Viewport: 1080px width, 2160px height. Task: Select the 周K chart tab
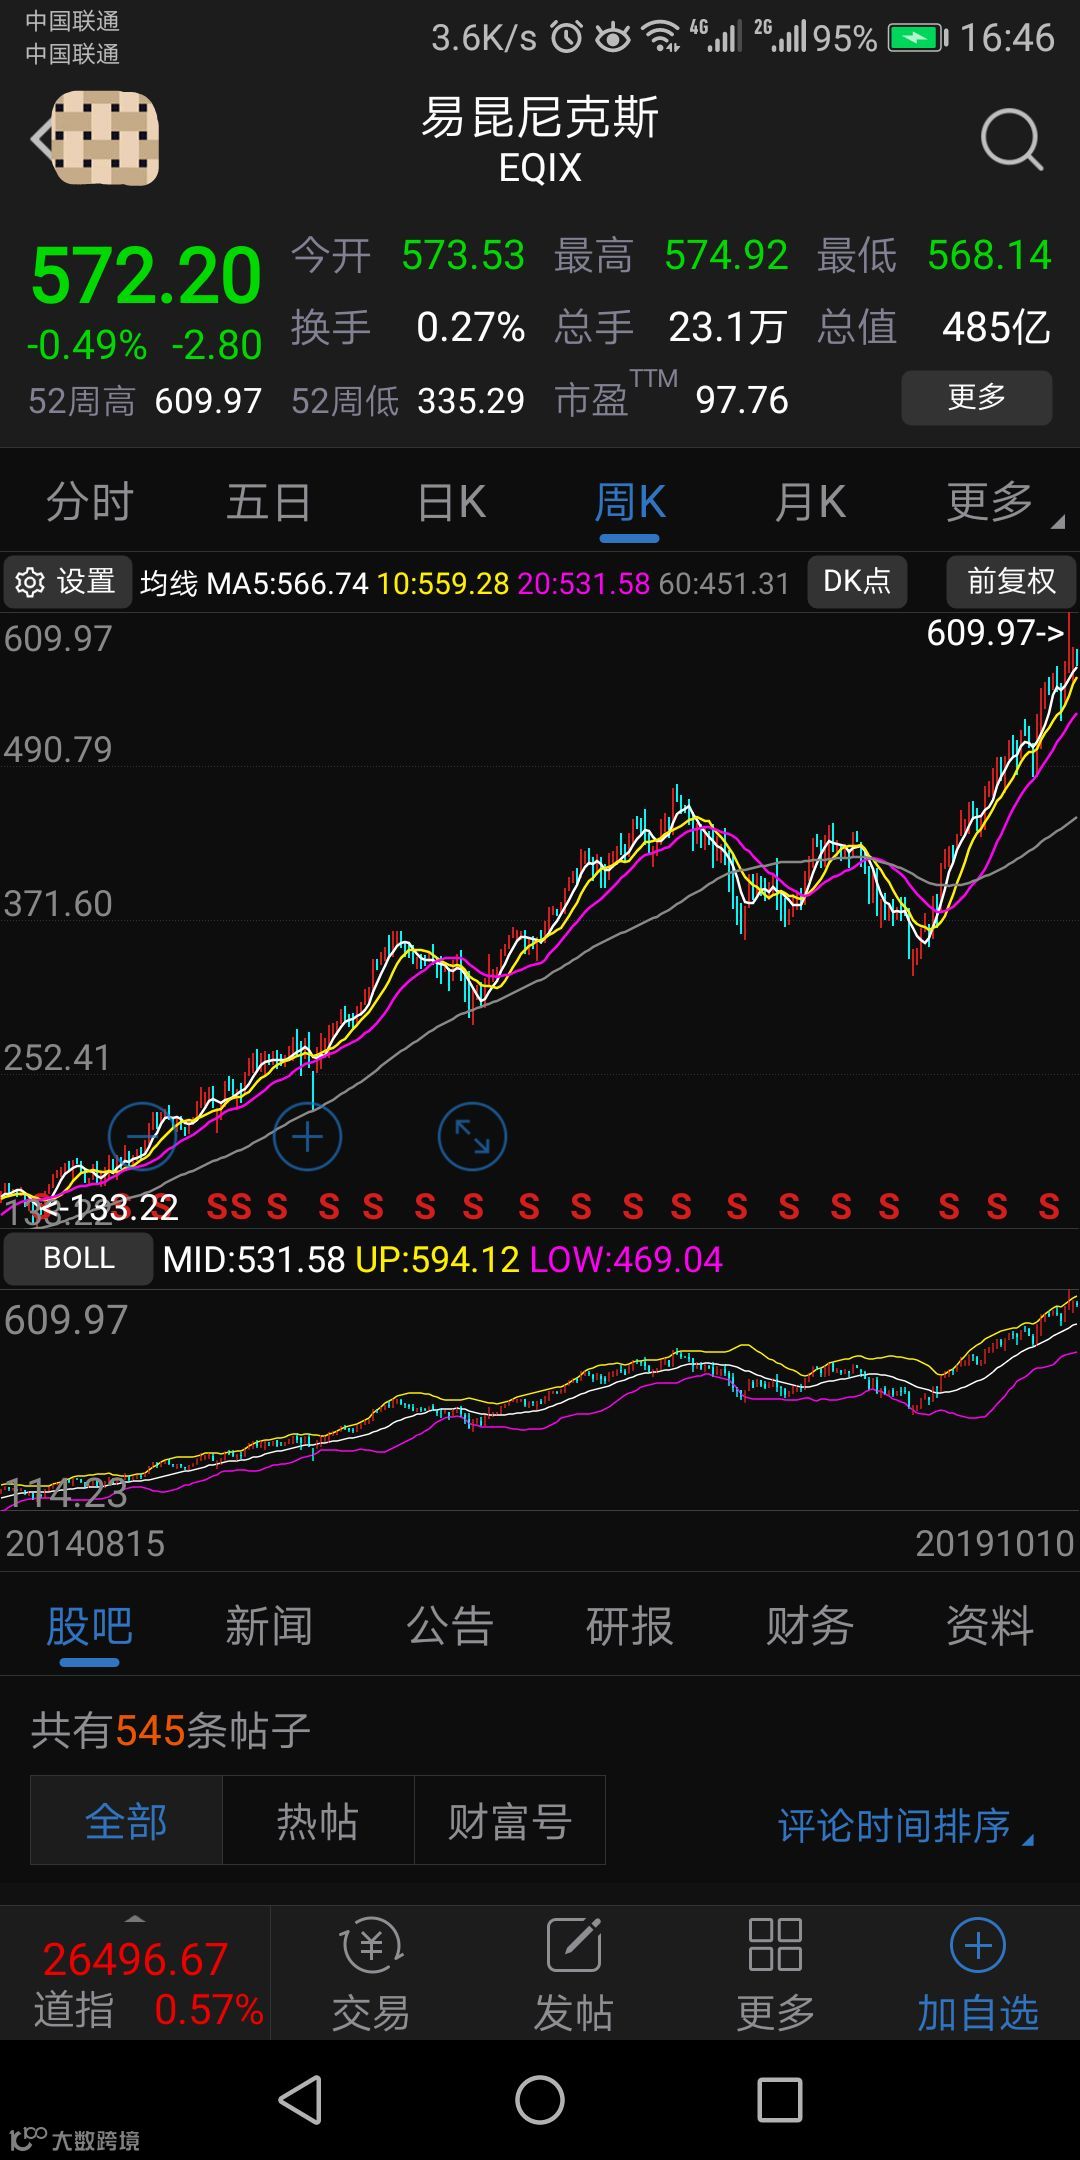[630, 502]
